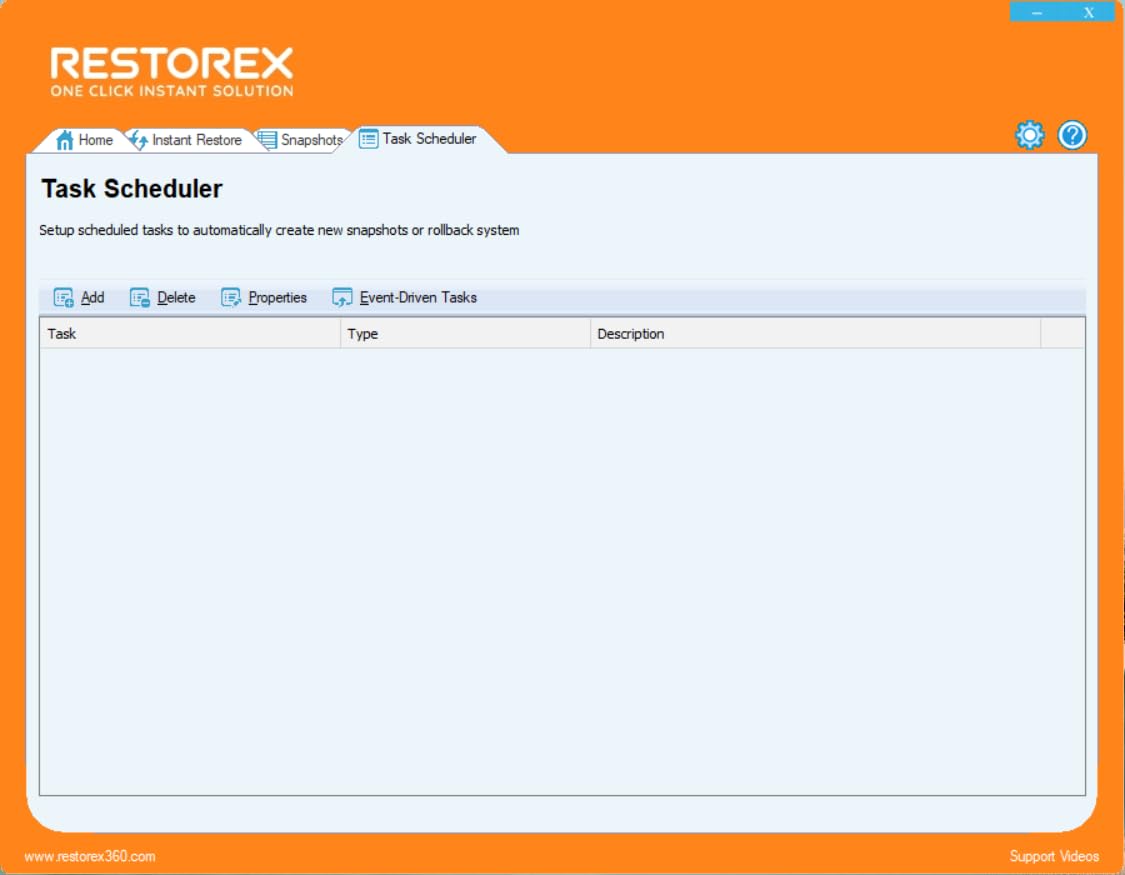Image resolution: width=1125 pixels, height=875 pixels.
Task: Open task Properties button label
Action: pyautogui.click(x=278, y=298)
